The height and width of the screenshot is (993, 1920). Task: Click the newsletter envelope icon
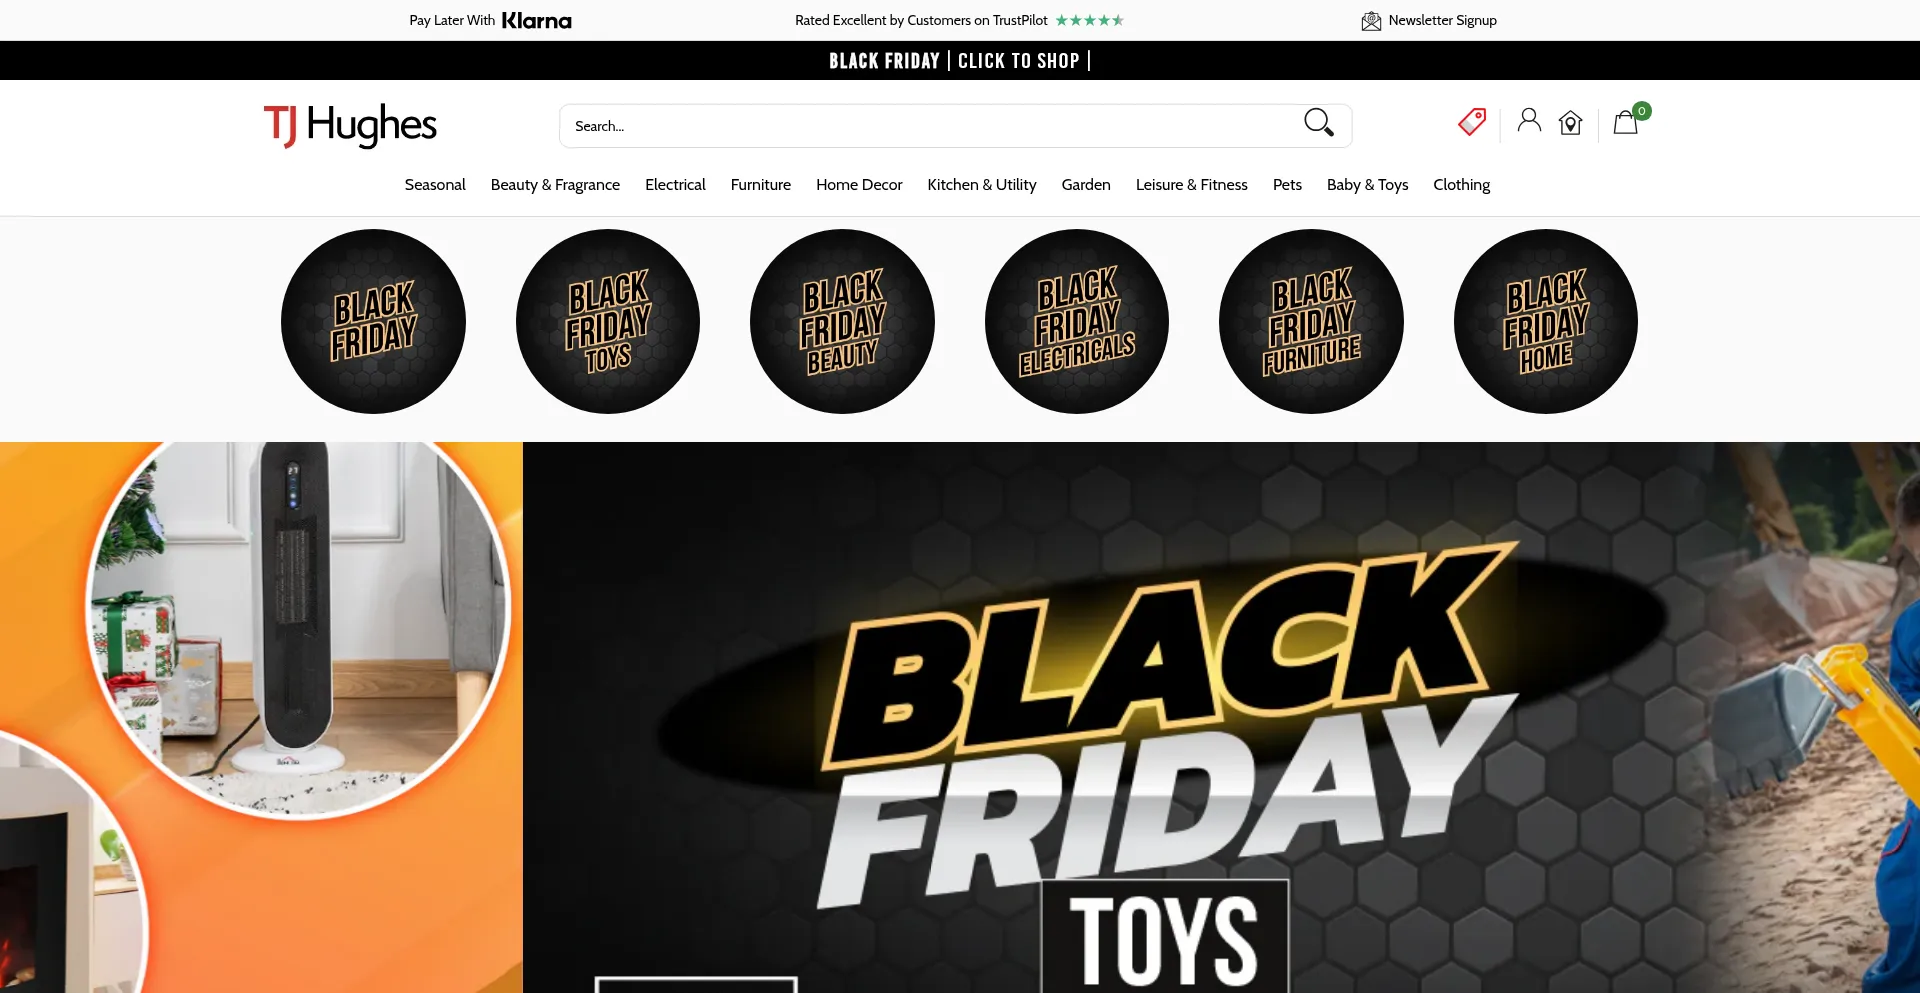click(x=1371, y=21)
